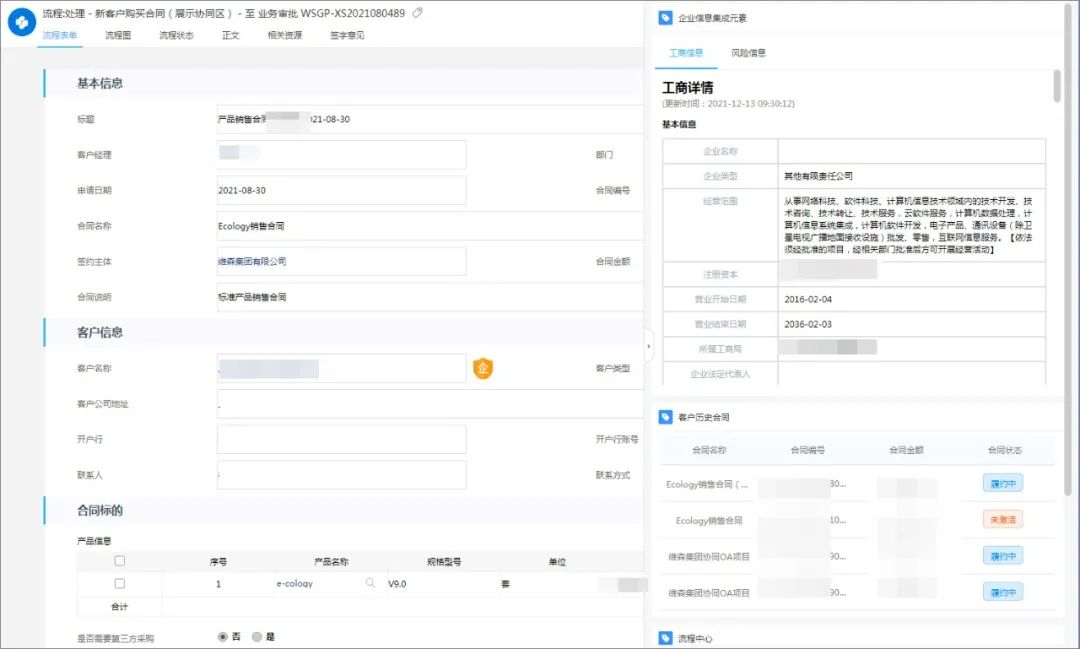The image size is (1080, 649).
Task: Open the e-cology product name link
Action: [x=295, y=584]
